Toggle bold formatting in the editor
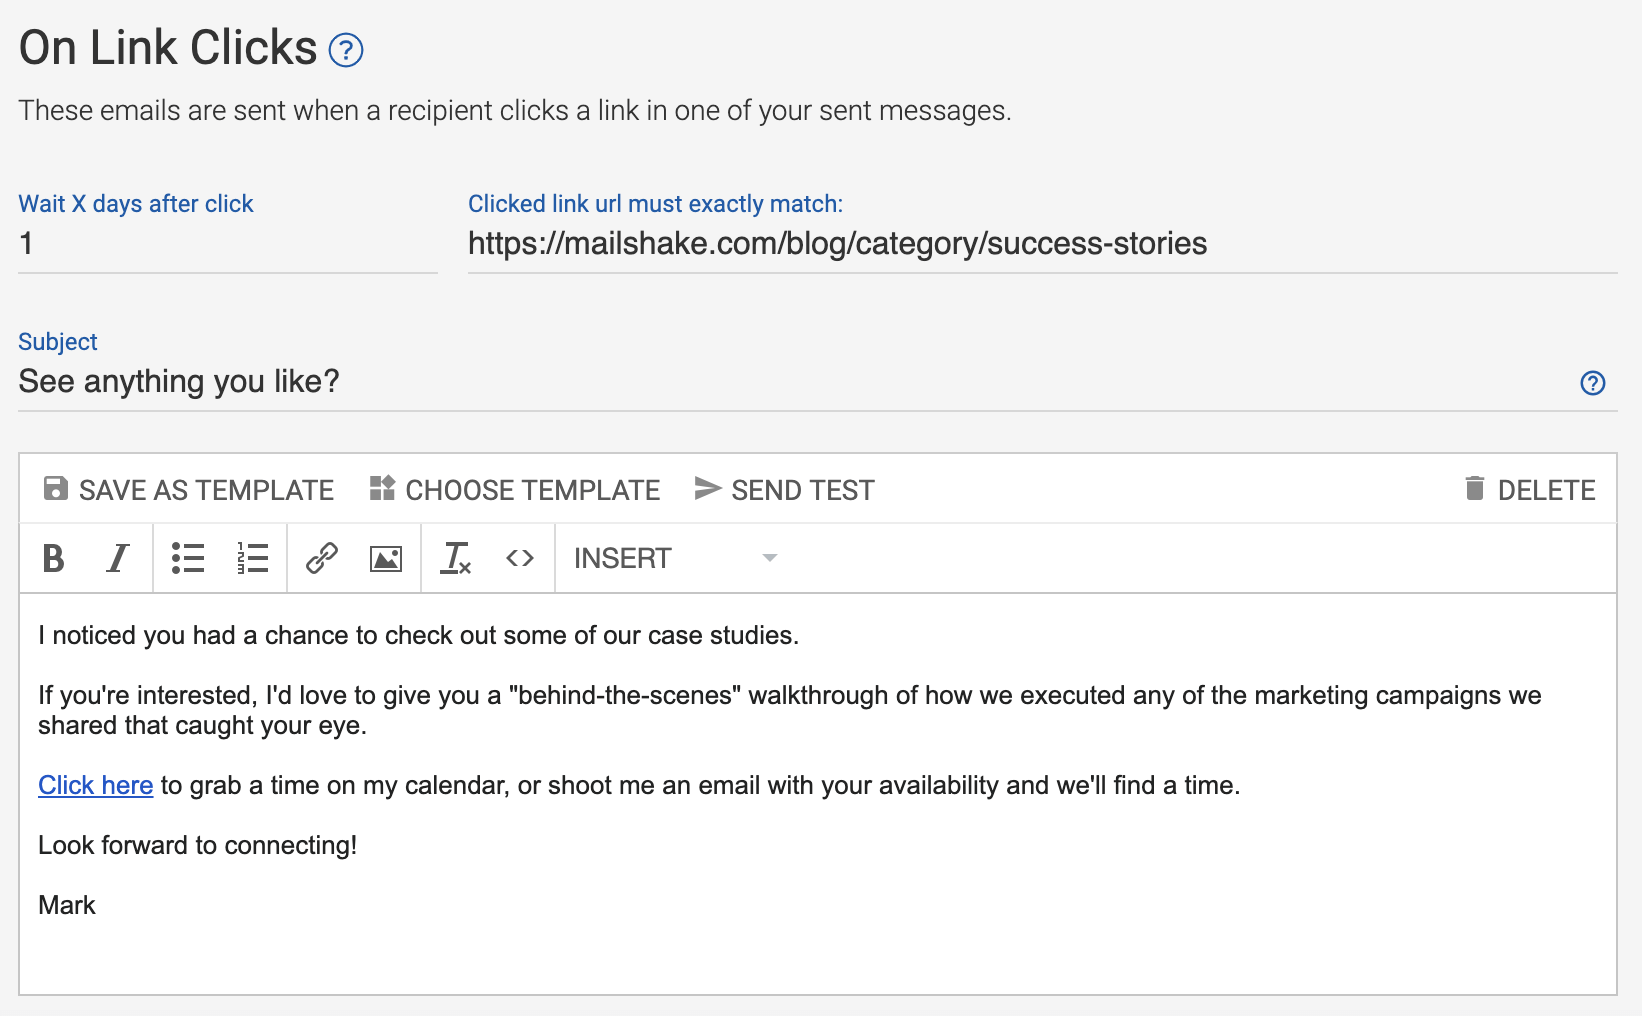Viewport: 1642px width, 1016px height. click(54, 558)
